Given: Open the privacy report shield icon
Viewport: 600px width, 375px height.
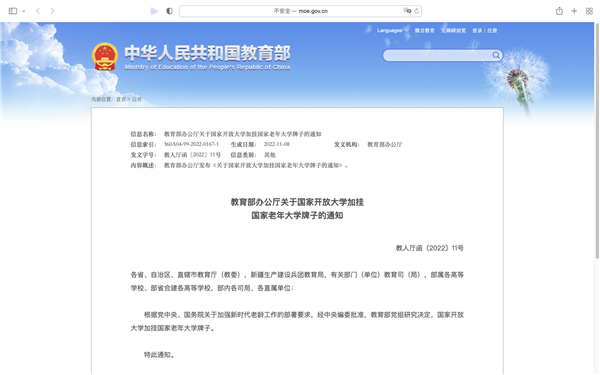Looking at the screenshot, I should click(x=170, y=11).
